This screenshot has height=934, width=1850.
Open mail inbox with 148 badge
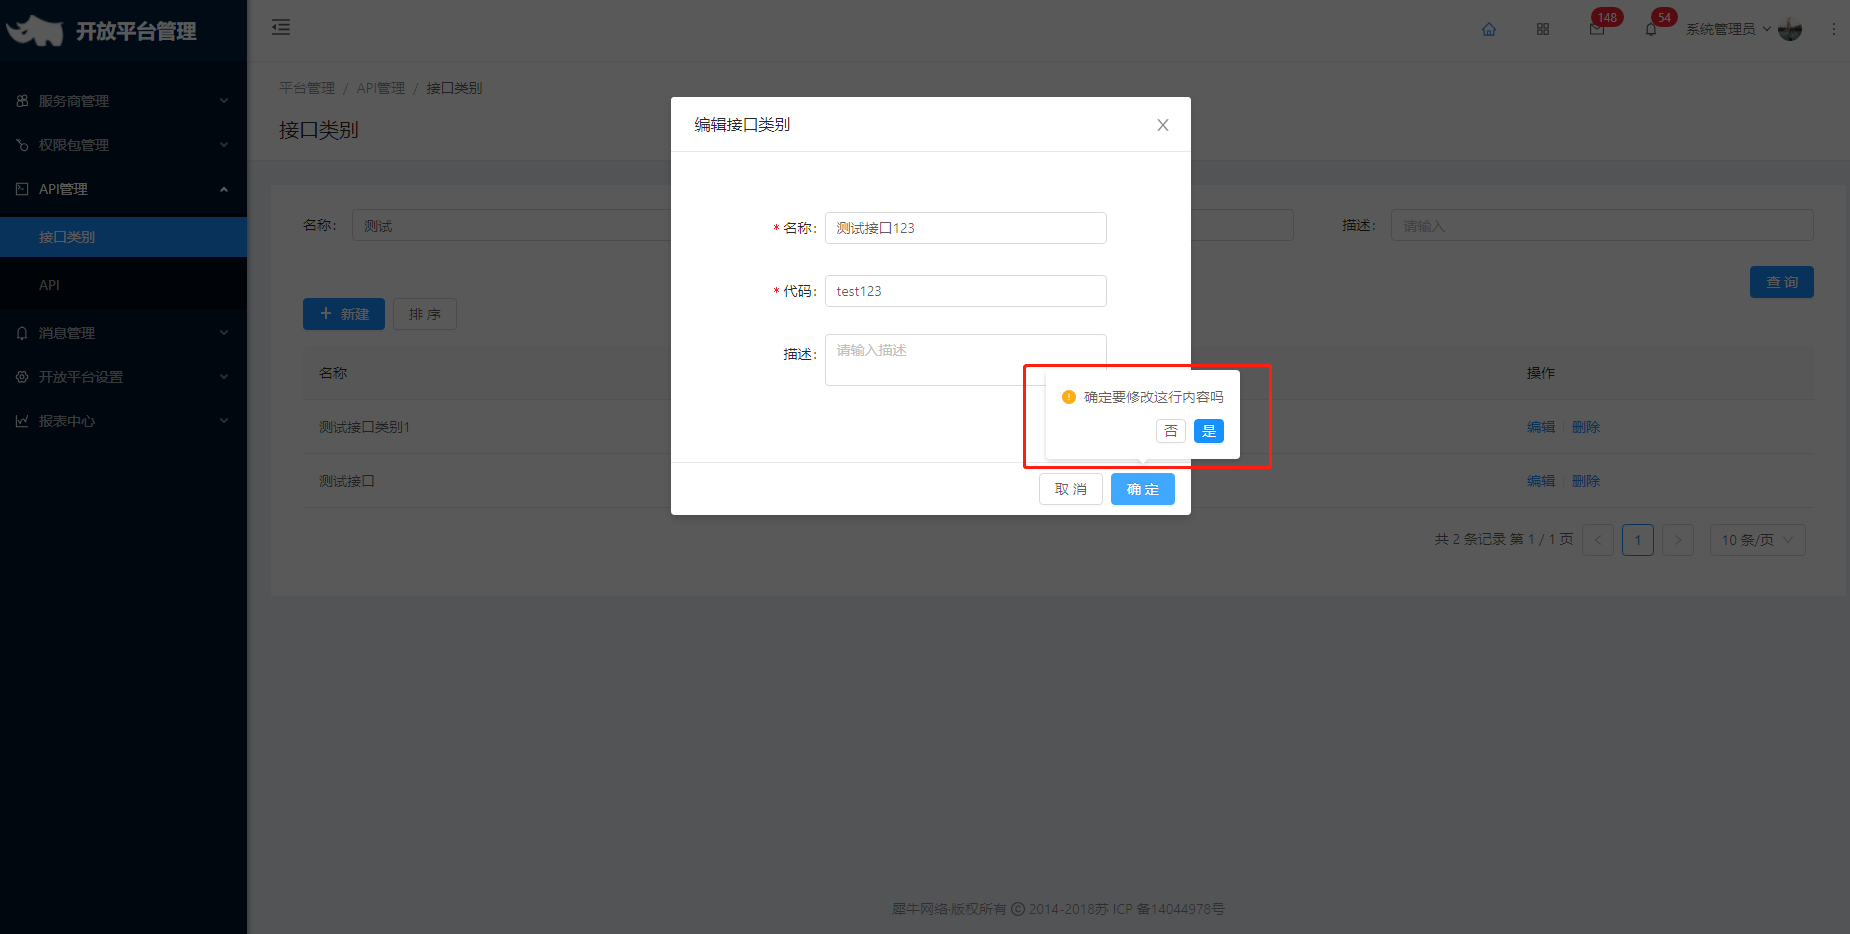point(1597,29)
